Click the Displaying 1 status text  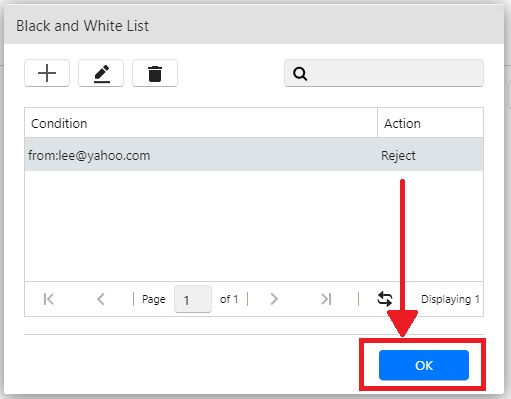point(450,299)
